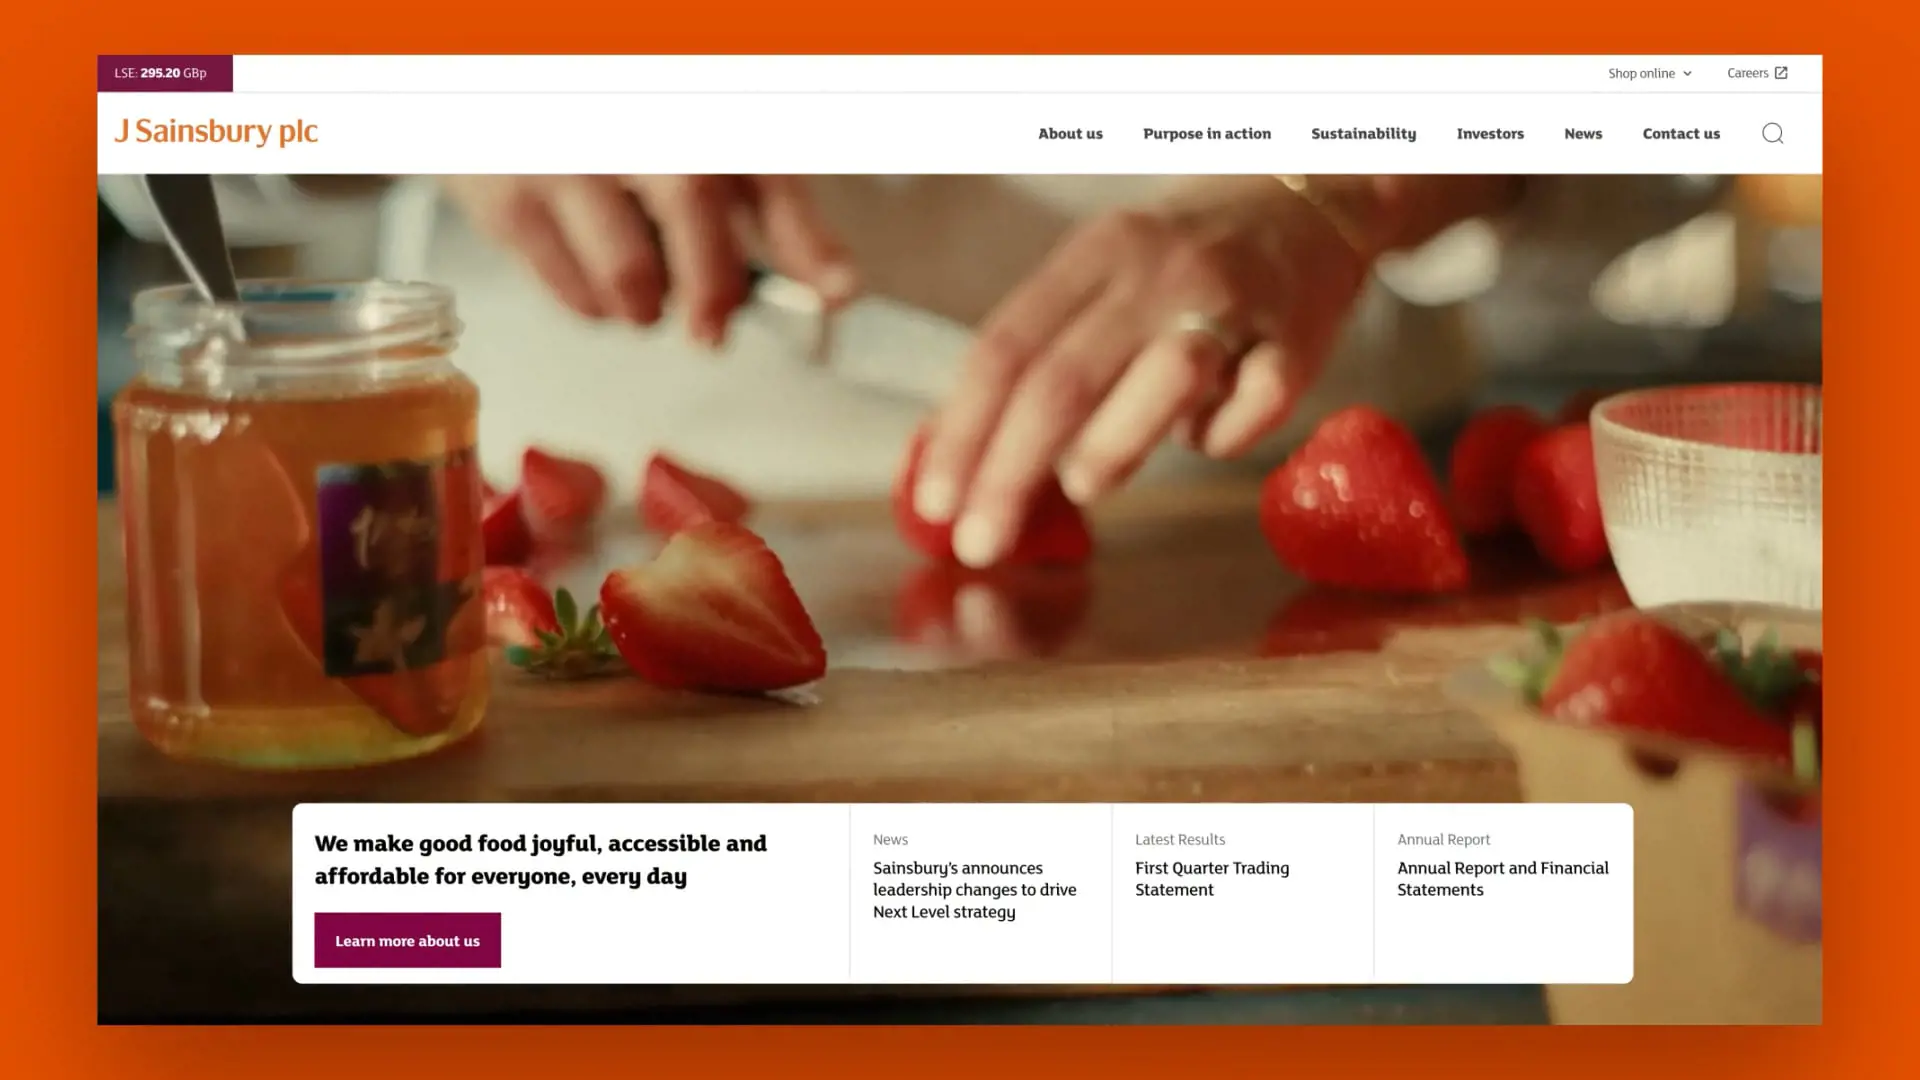1920x1080 pixels.
Task: Click the LSE share price badge
Action: tap(165, 73)
